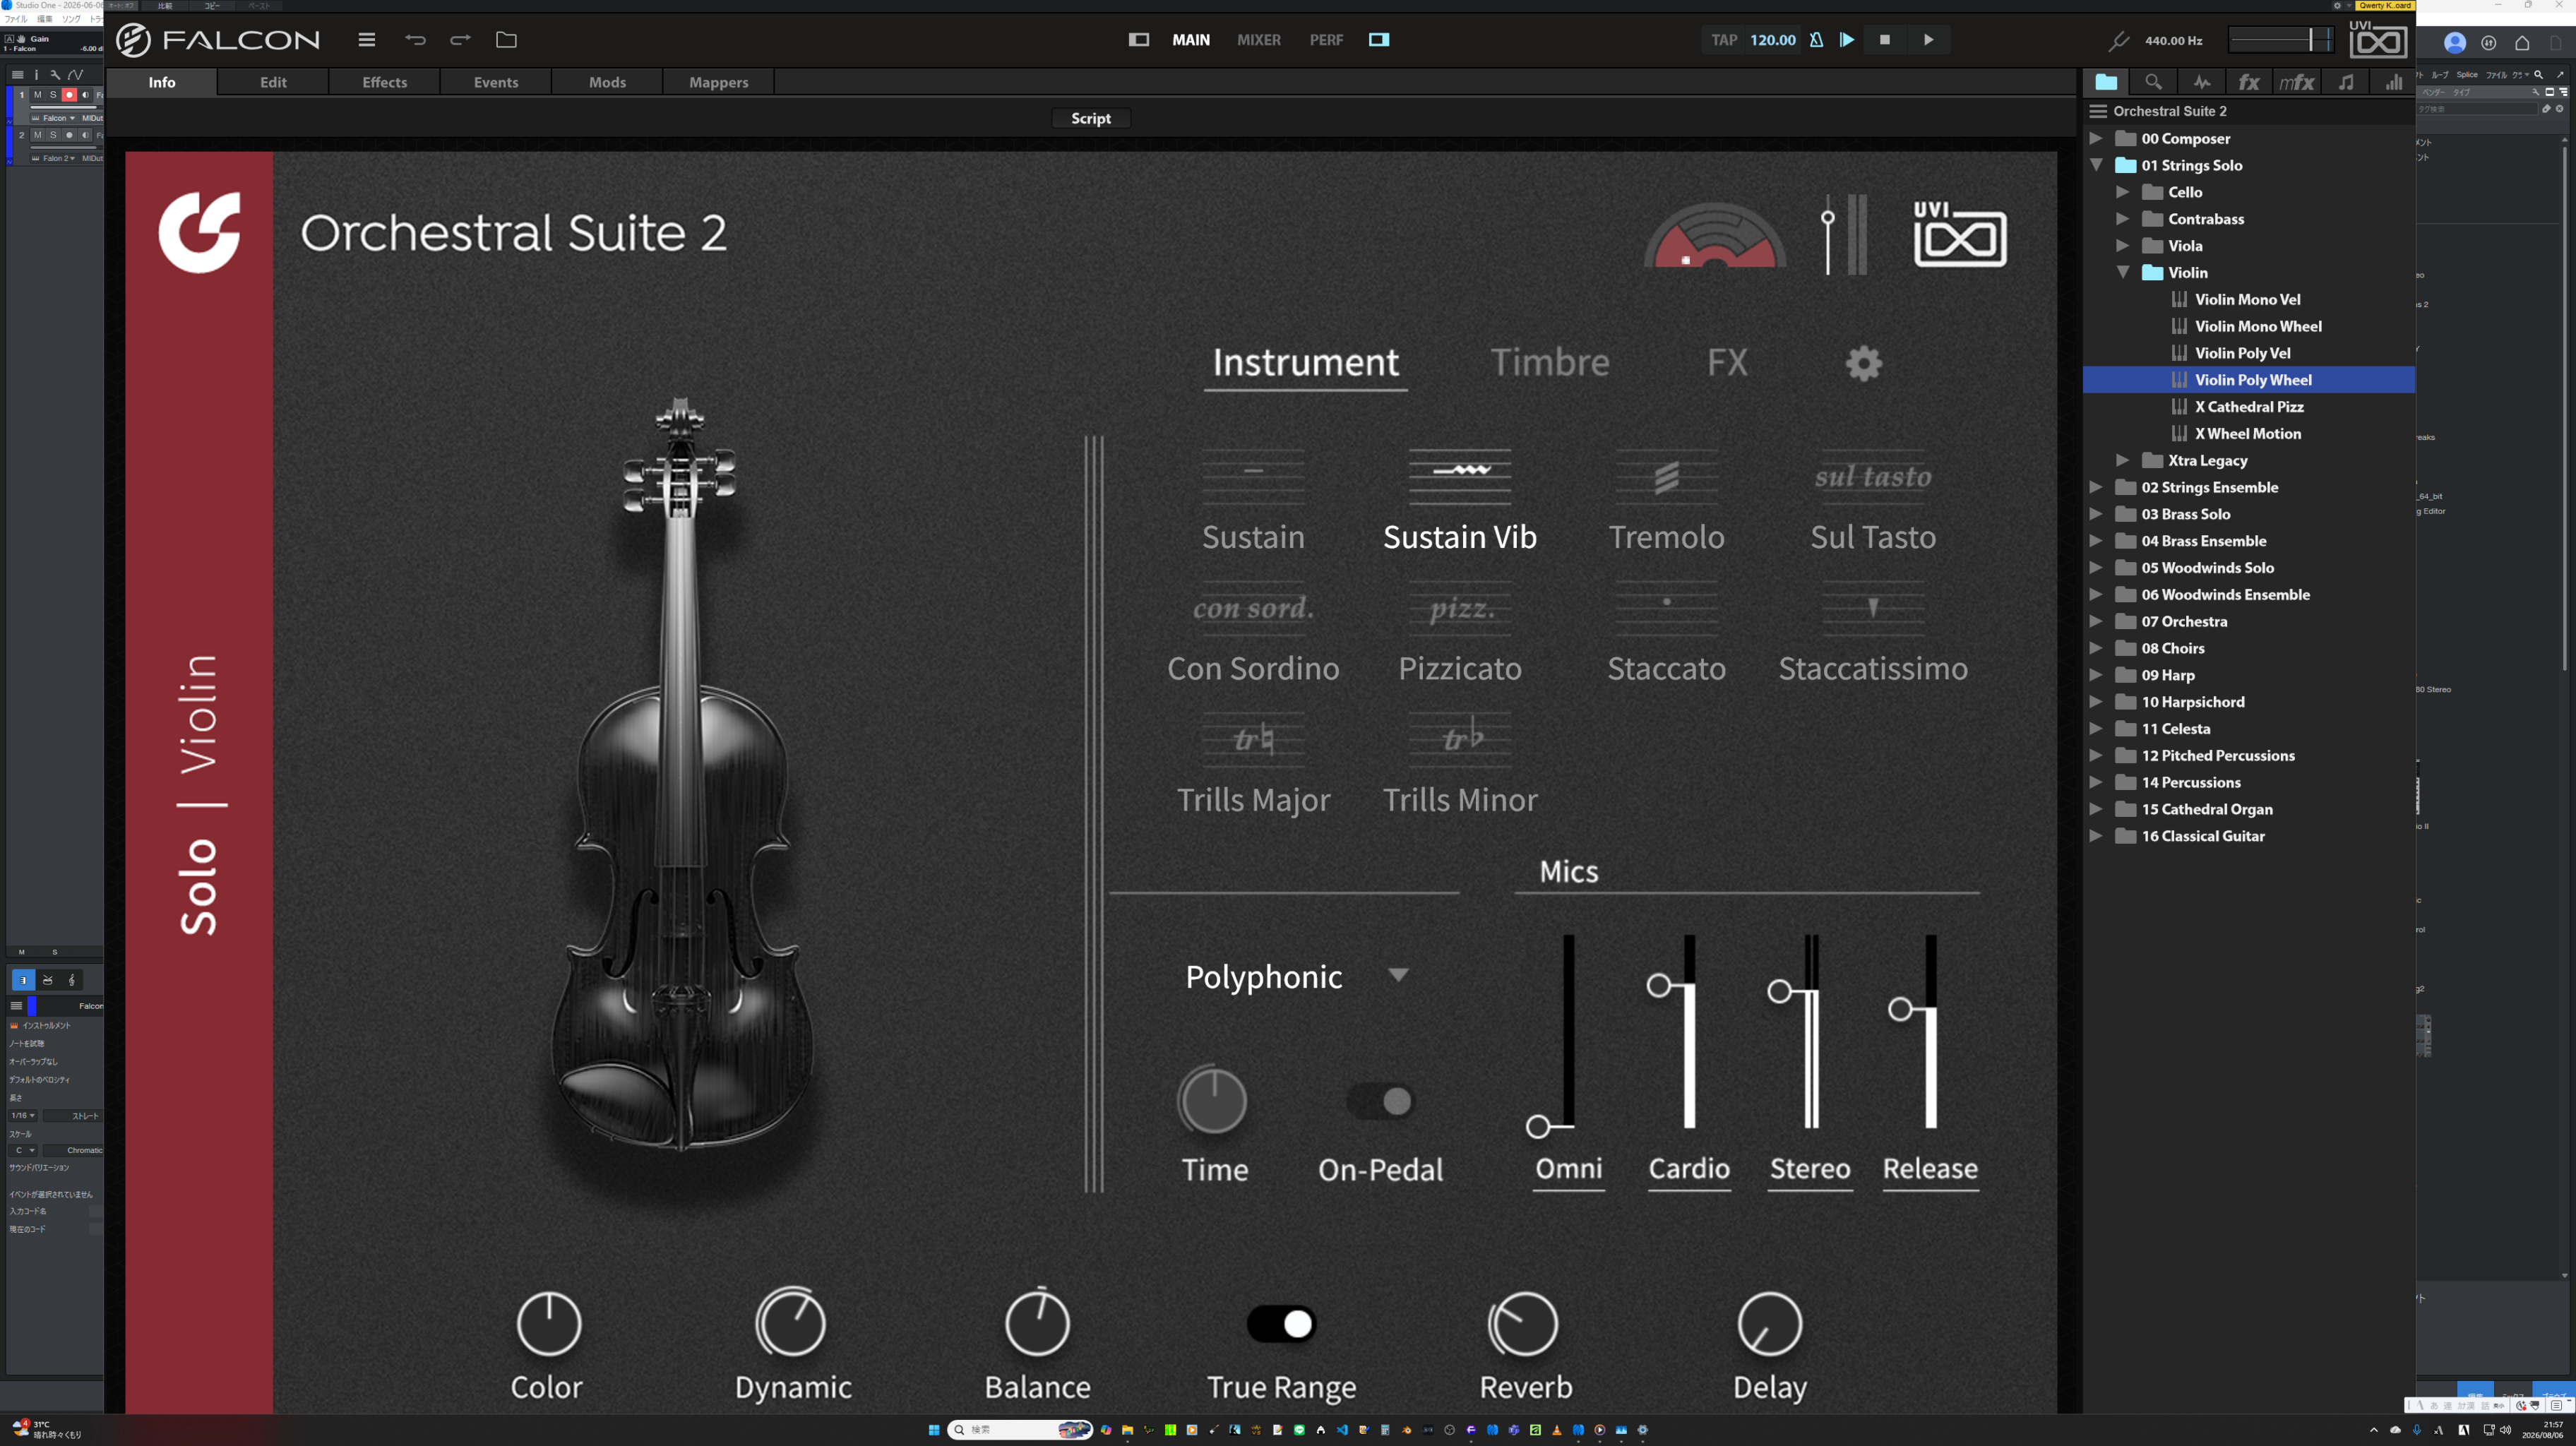This screenshot has width=2576, height=1446.
Task: Open the bar graph modulators browser icon
Action: [2393, 82]
